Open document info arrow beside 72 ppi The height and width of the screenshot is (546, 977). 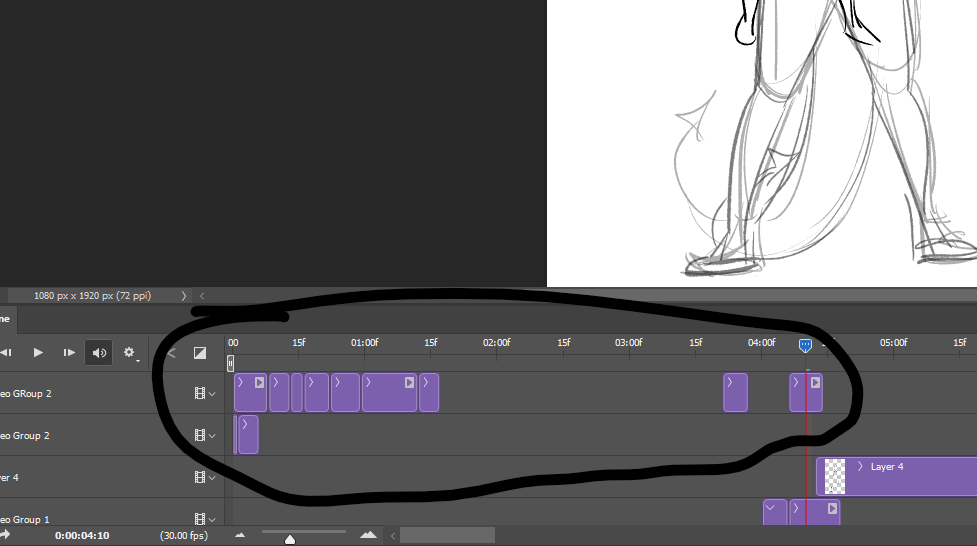[x=184, y=296]
